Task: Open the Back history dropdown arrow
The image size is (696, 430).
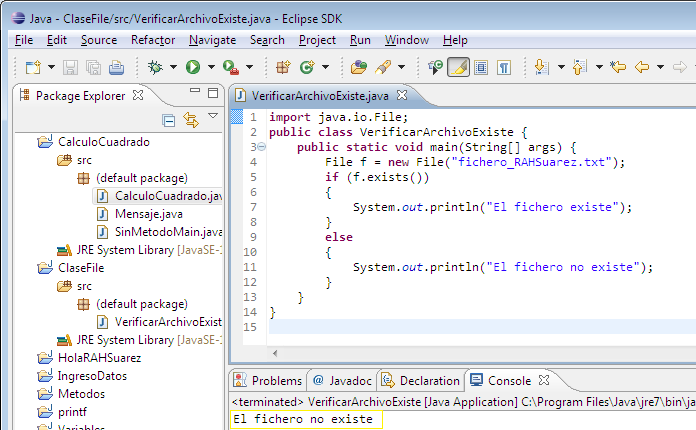Action: pyautogui.click(x=660, y=67)
